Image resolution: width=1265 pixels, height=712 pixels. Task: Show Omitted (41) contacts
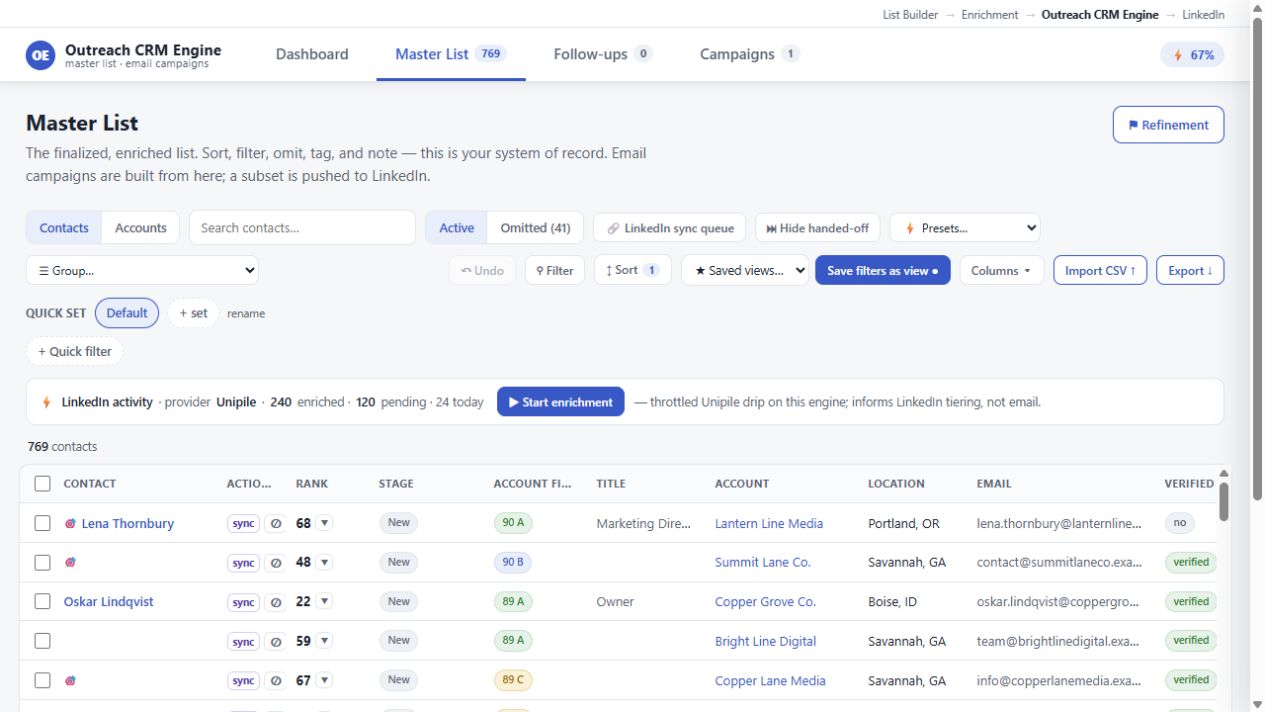pos(535,228)
